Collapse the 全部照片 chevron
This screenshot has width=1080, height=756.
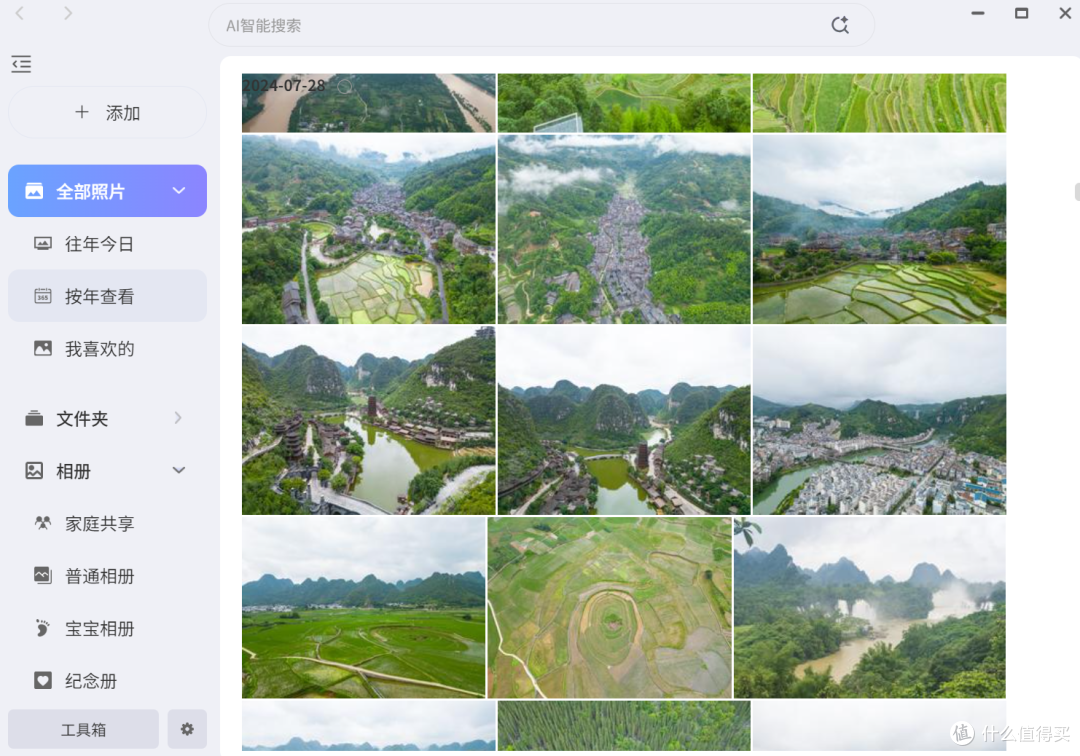[x=179, y=191]
